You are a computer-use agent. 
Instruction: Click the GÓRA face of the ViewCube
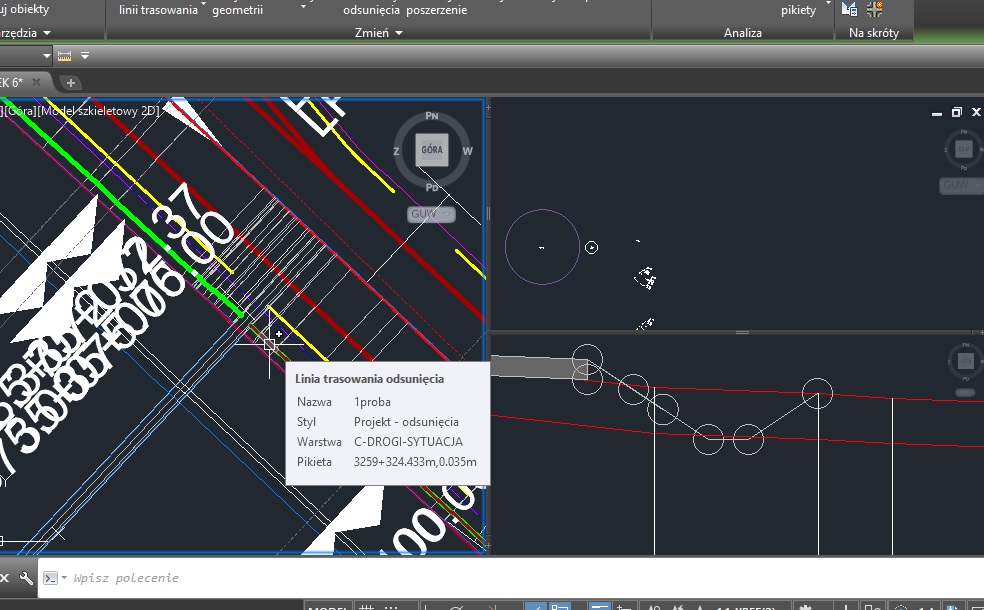432,150
